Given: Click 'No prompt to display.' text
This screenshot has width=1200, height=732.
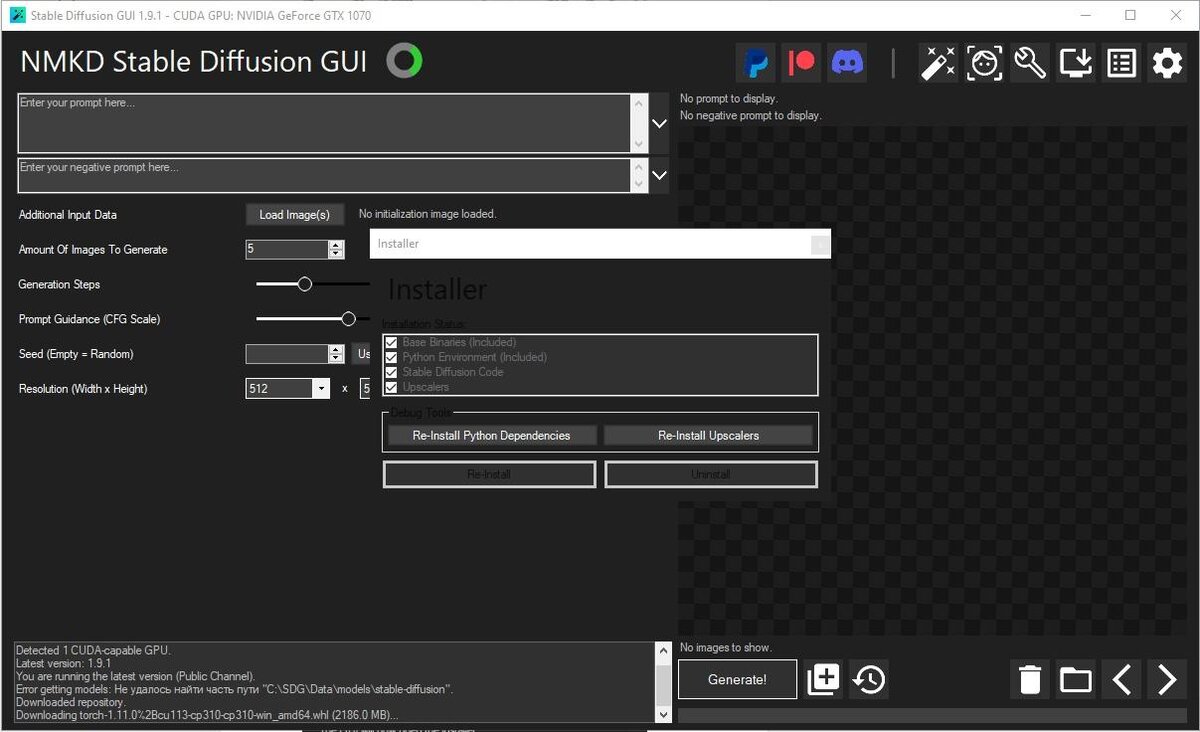Looking at the screenshot, I should (729, 99).
